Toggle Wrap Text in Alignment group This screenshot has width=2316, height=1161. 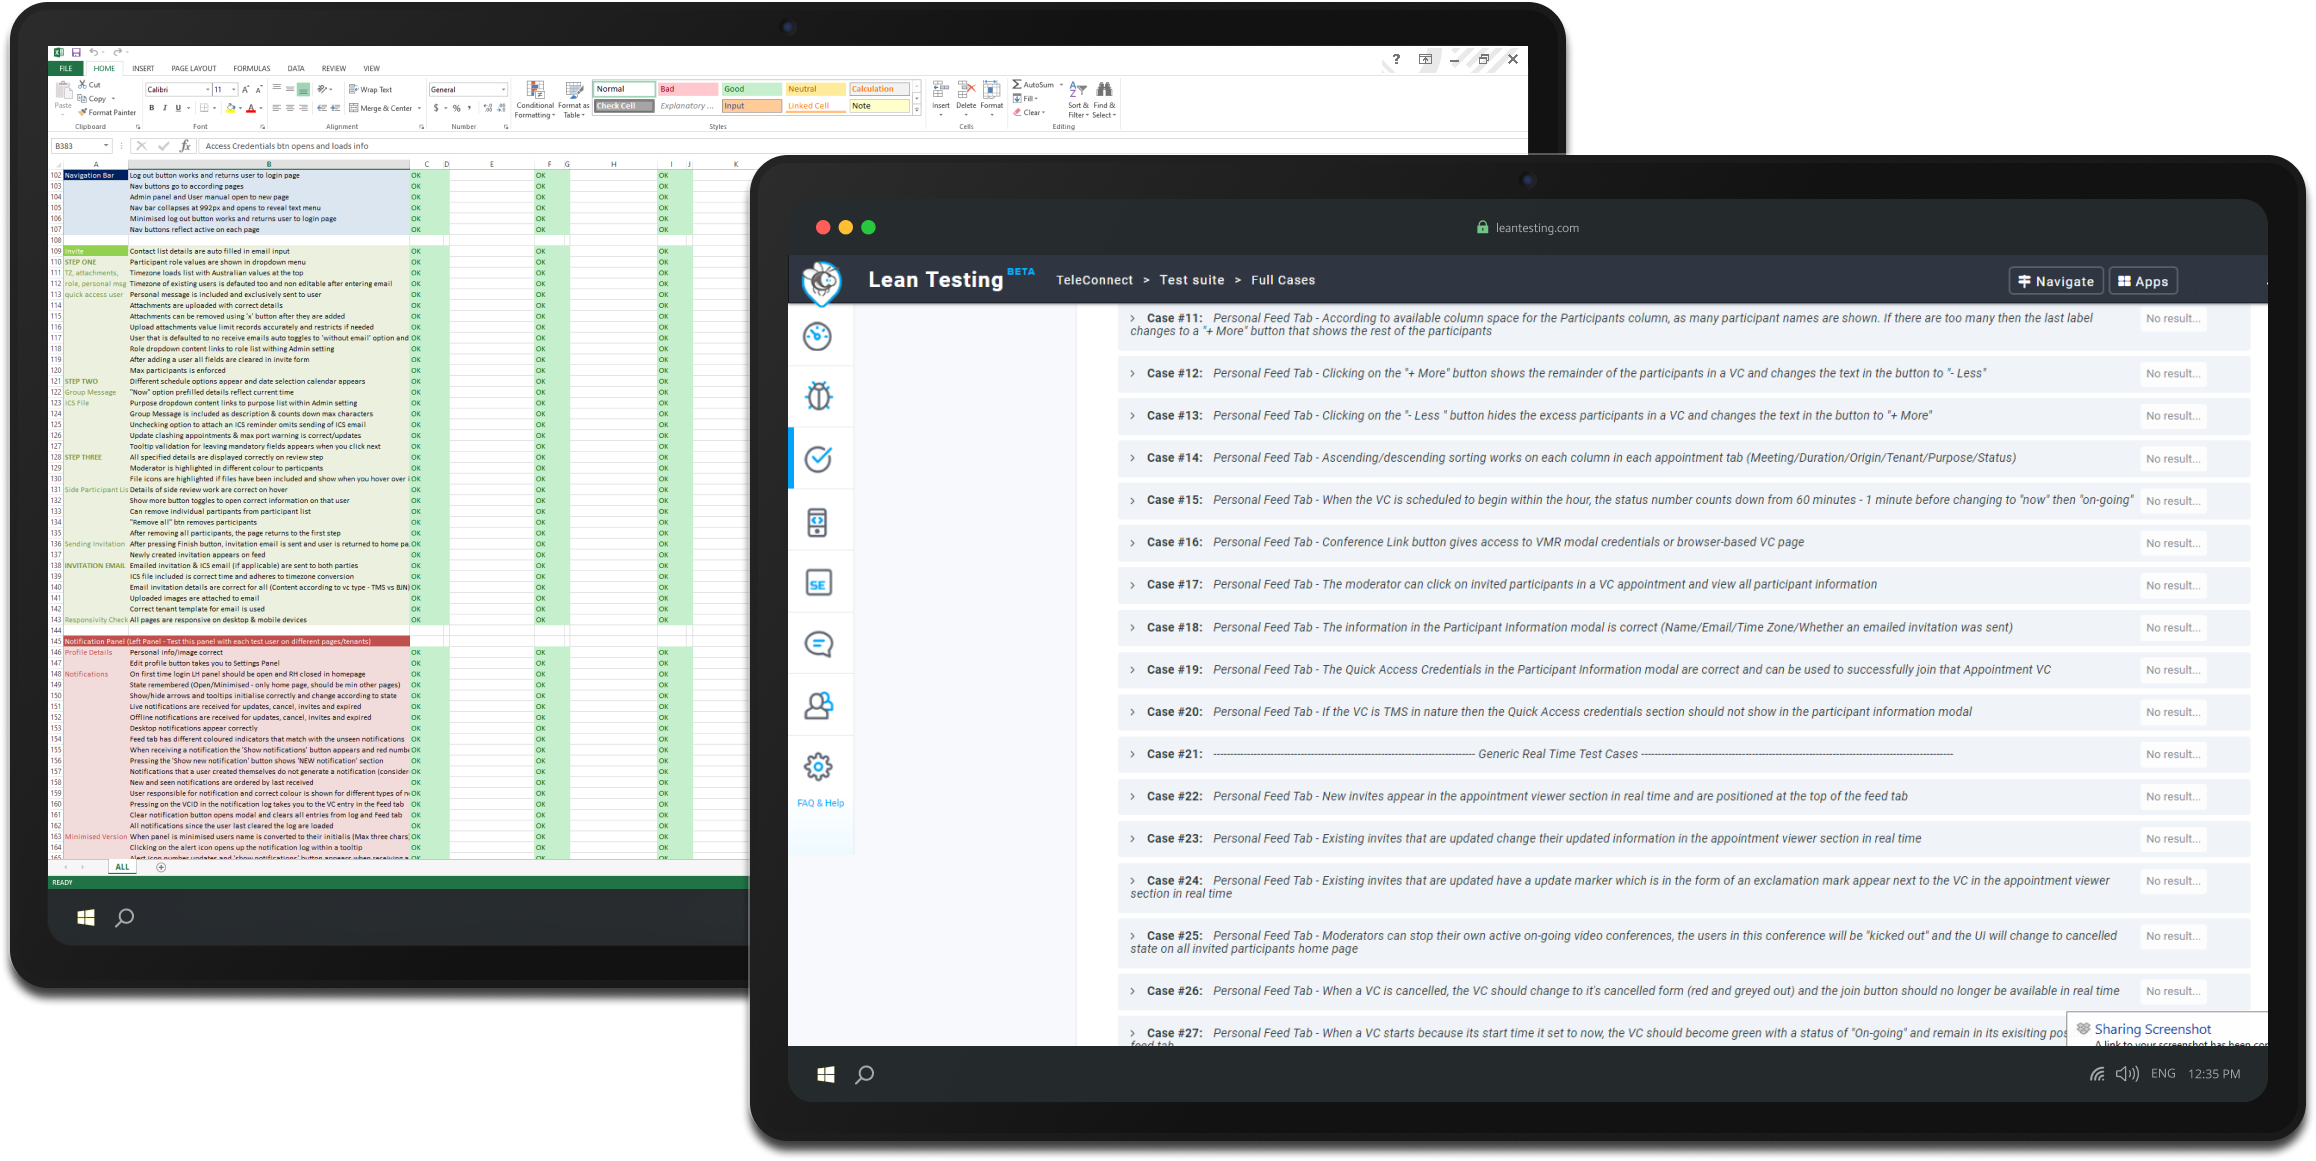[370, 89]
